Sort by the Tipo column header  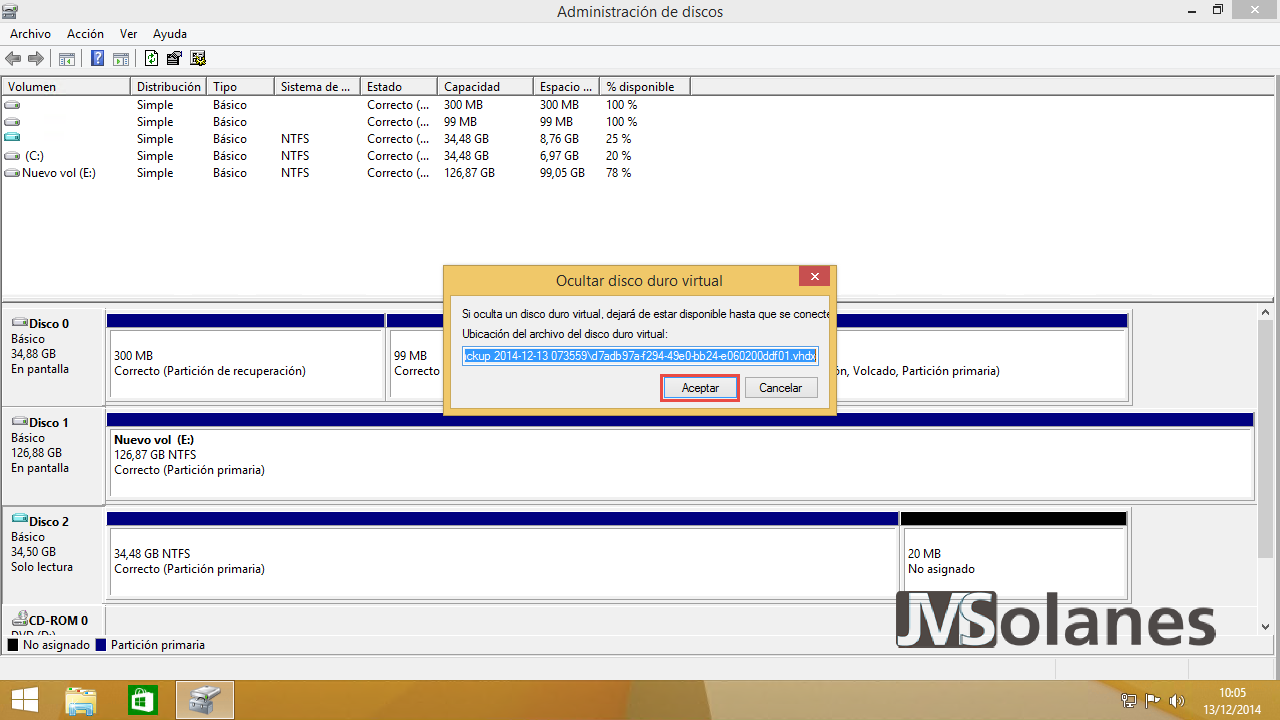240,87
